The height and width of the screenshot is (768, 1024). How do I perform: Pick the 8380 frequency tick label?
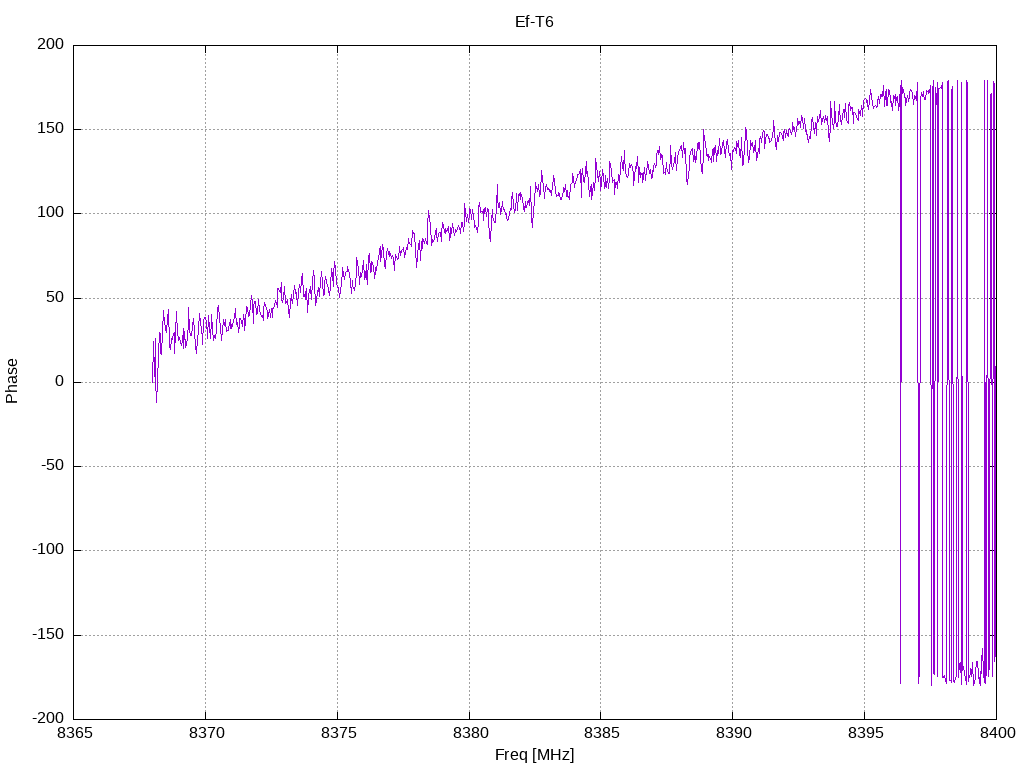tap(469, 734)
